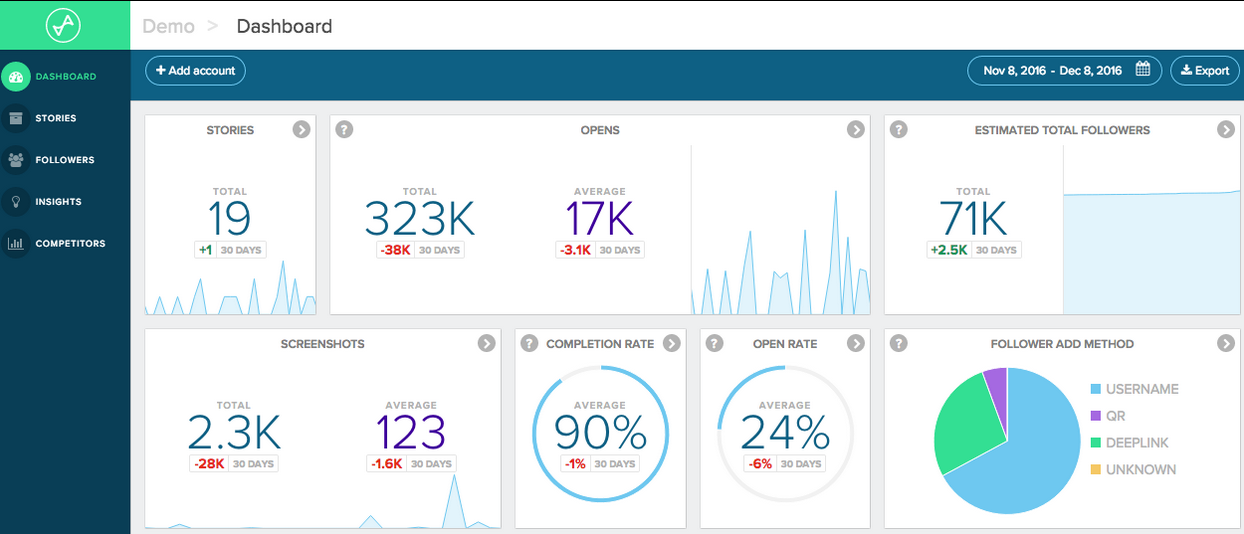This screenshot has height=534, width=1244.
Task: Click the Competitors bar chart icon
Action: pyautogui.click(x=15, y=243)
